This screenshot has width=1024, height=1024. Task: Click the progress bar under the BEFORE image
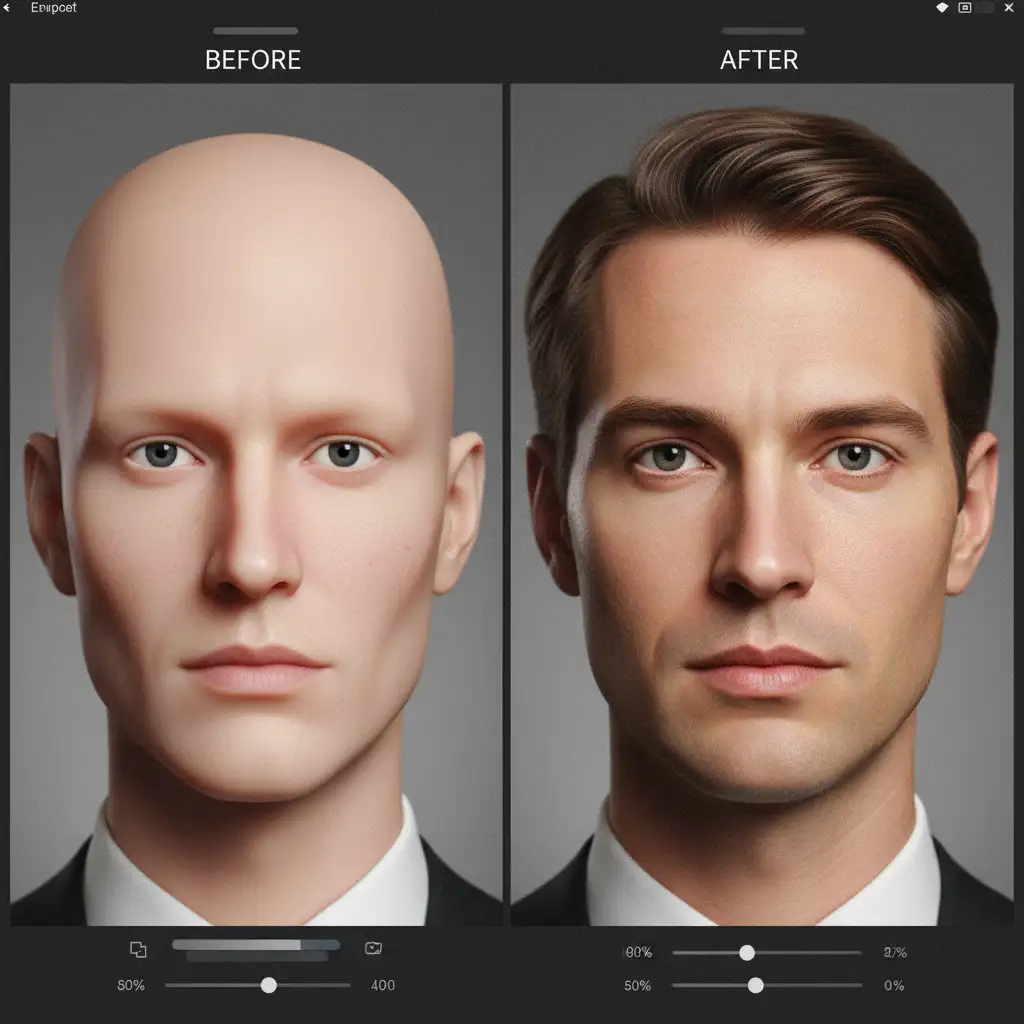pyautogui.click(x=255, y=945)
